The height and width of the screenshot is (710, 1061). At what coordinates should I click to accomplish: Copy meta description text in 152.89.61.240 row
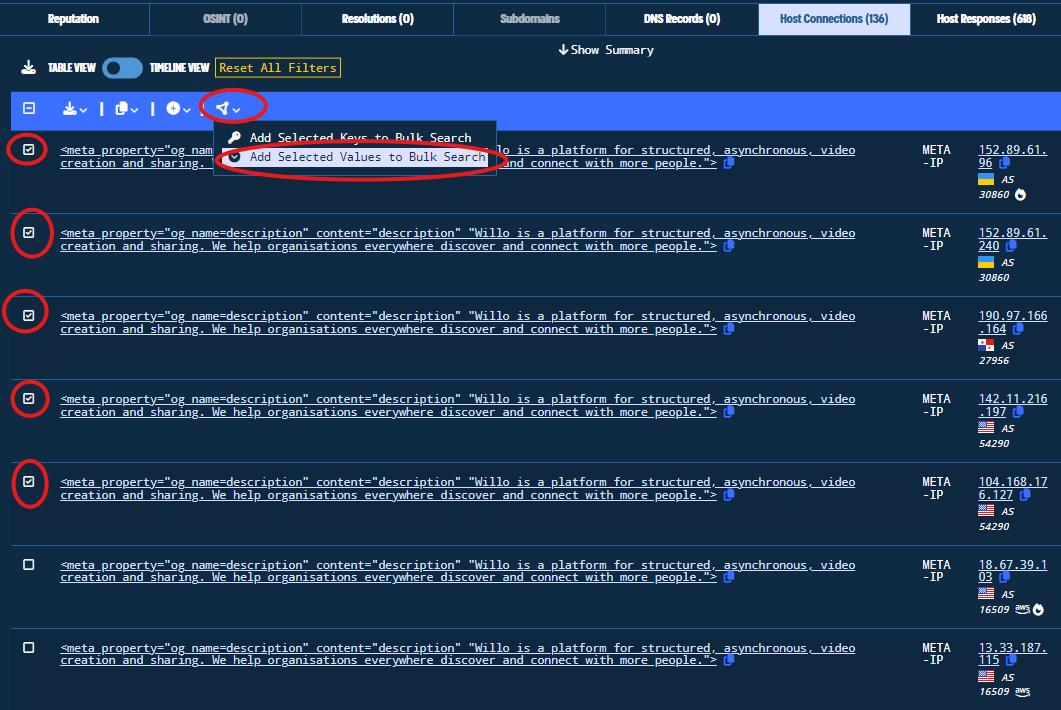[x=729, y=246]
